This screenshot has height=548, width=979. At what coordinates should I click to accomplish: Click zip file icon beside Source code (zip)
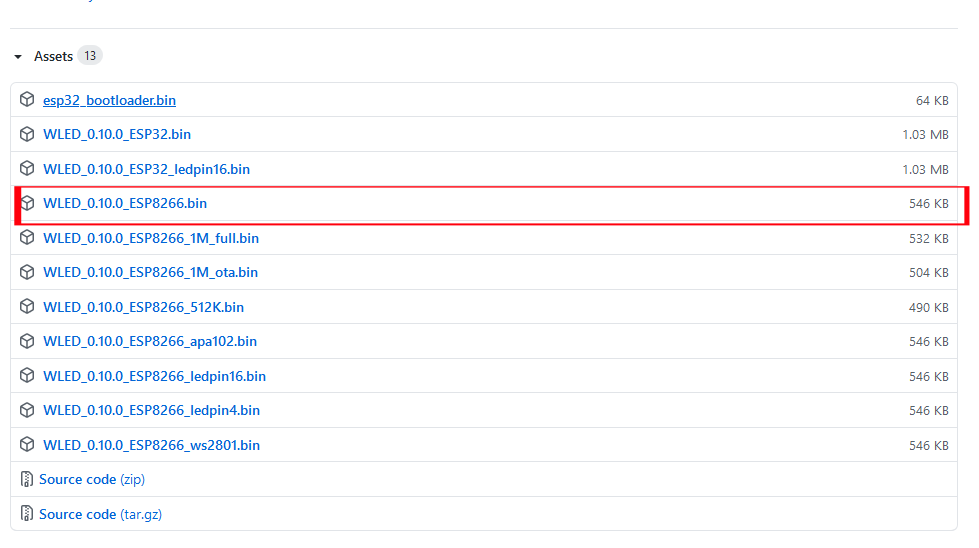pyautogui.click(x=26, y=479)
